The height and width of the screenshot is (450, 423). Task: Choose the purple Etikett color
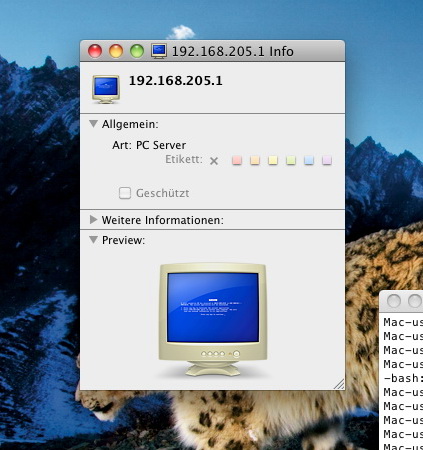coord(327,160)
